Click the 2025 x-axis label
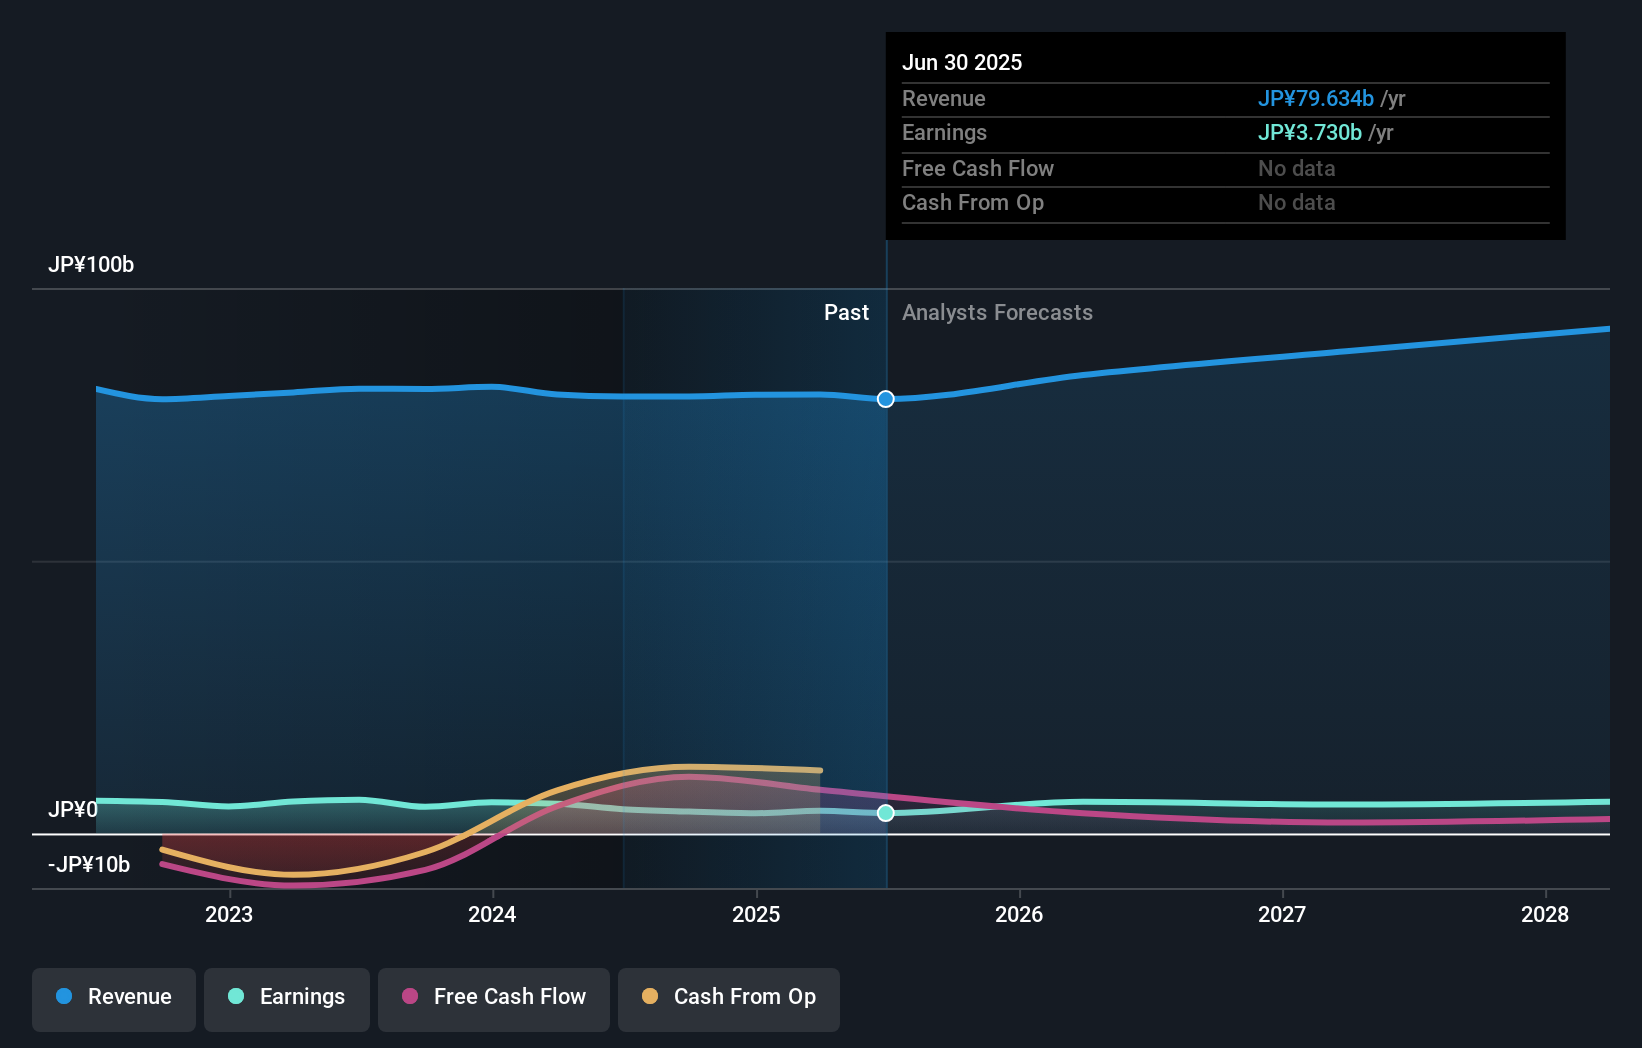Viewport: 1642px width, 1048px height. (756, 914)
